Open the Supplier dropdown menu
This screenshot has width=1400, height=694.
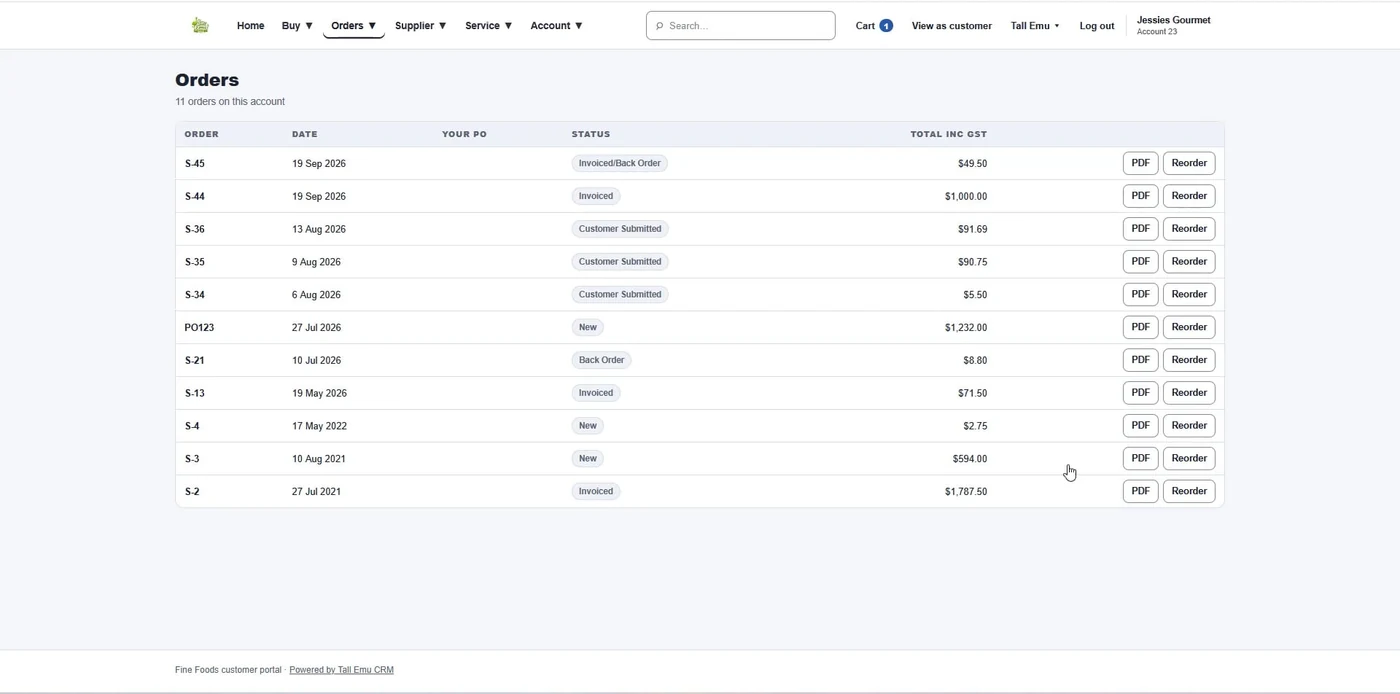click(421, 26)
